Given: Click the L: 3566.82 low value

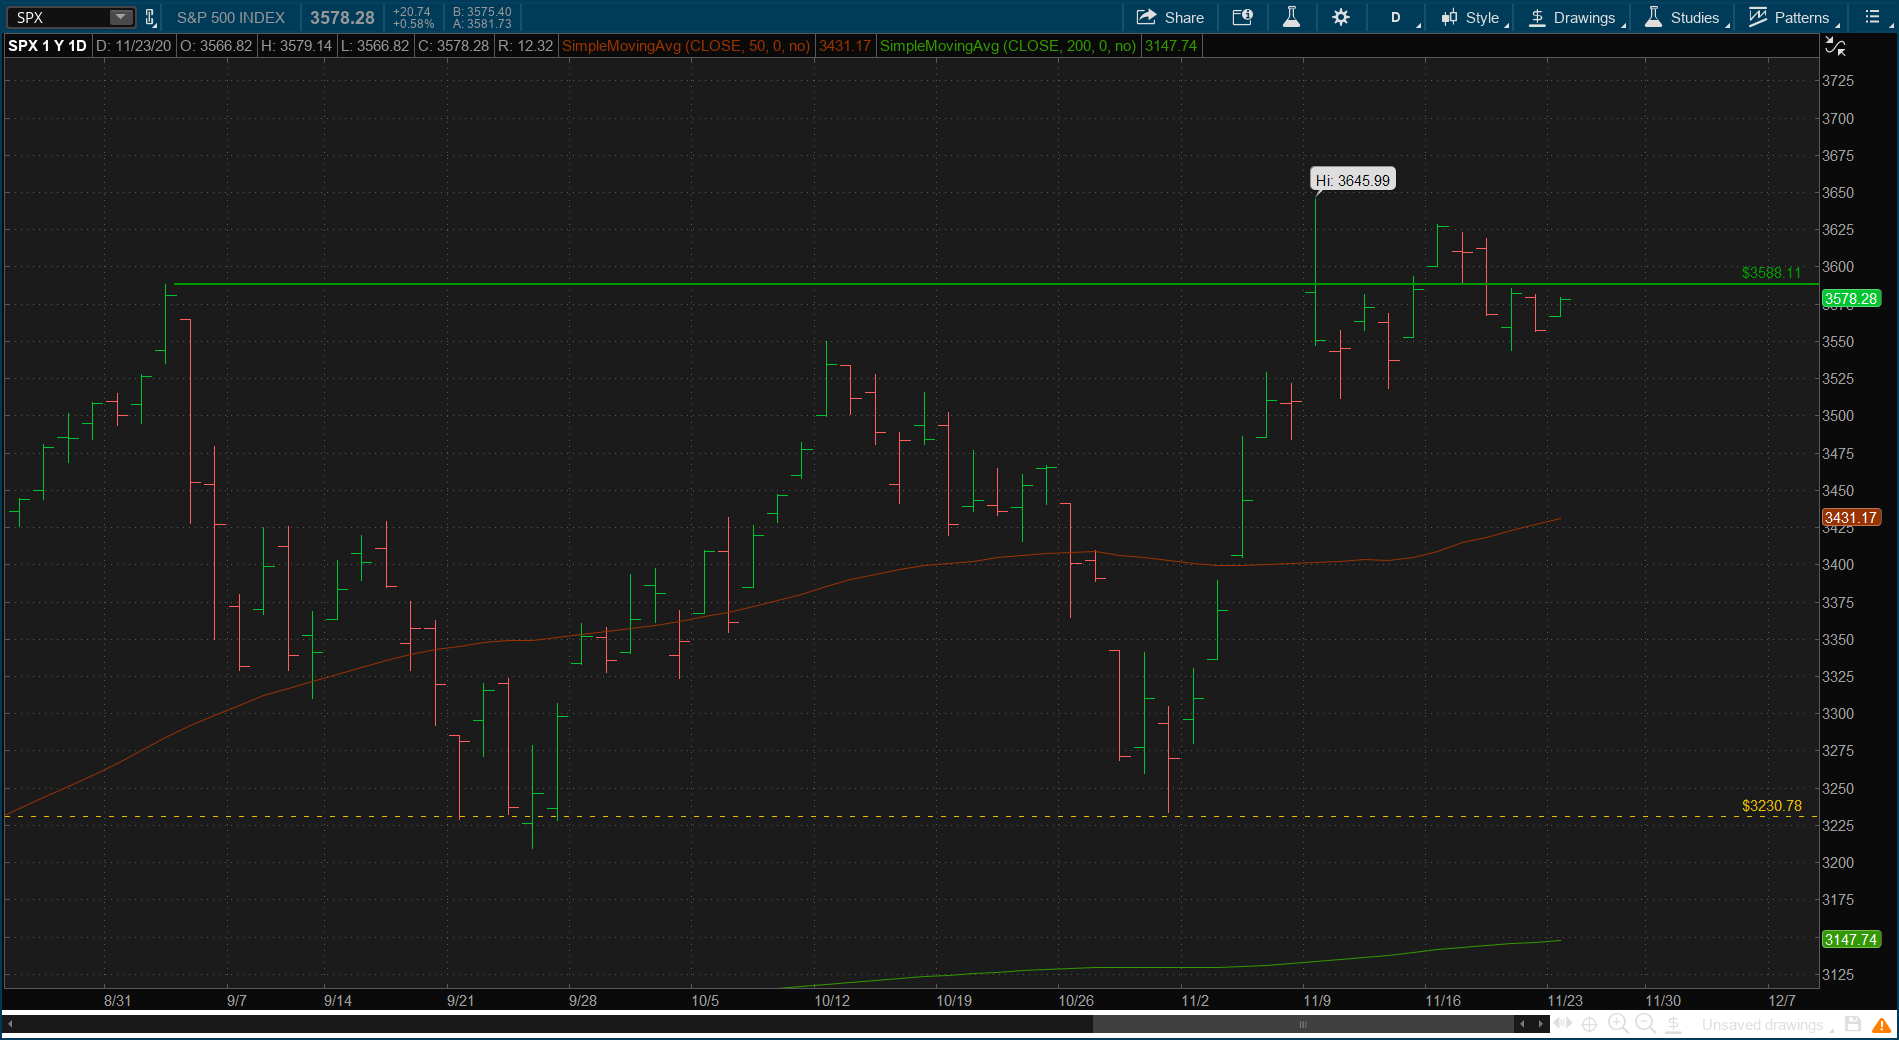Looking at the screenshot, I should click(375, 46).
